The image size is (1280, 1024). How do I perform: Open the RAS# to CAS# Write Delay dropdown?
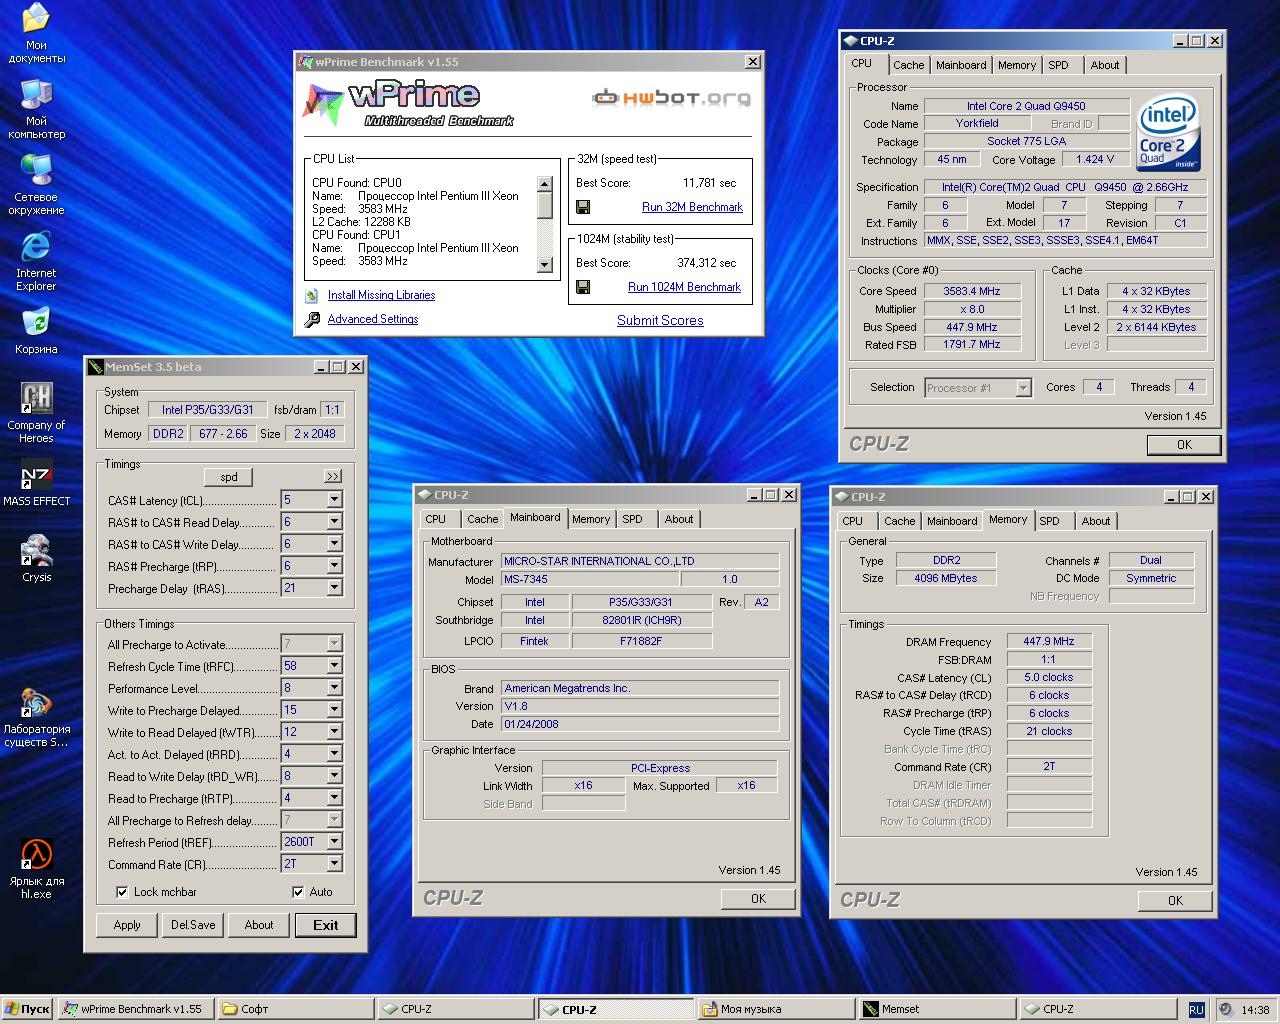(x=334, y=544)
